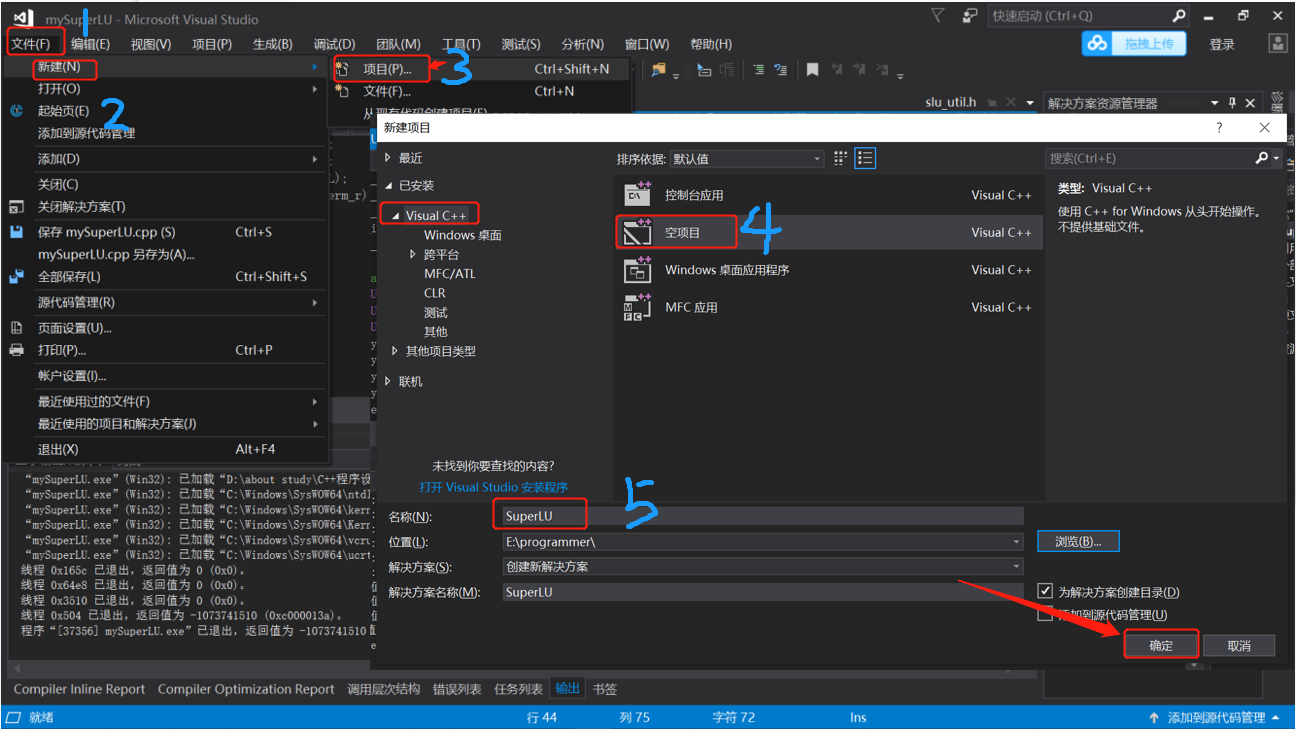Open the 位置(L) path dropdown
The height and width of the screenshot is (729, 1296).
[1016, 542]
